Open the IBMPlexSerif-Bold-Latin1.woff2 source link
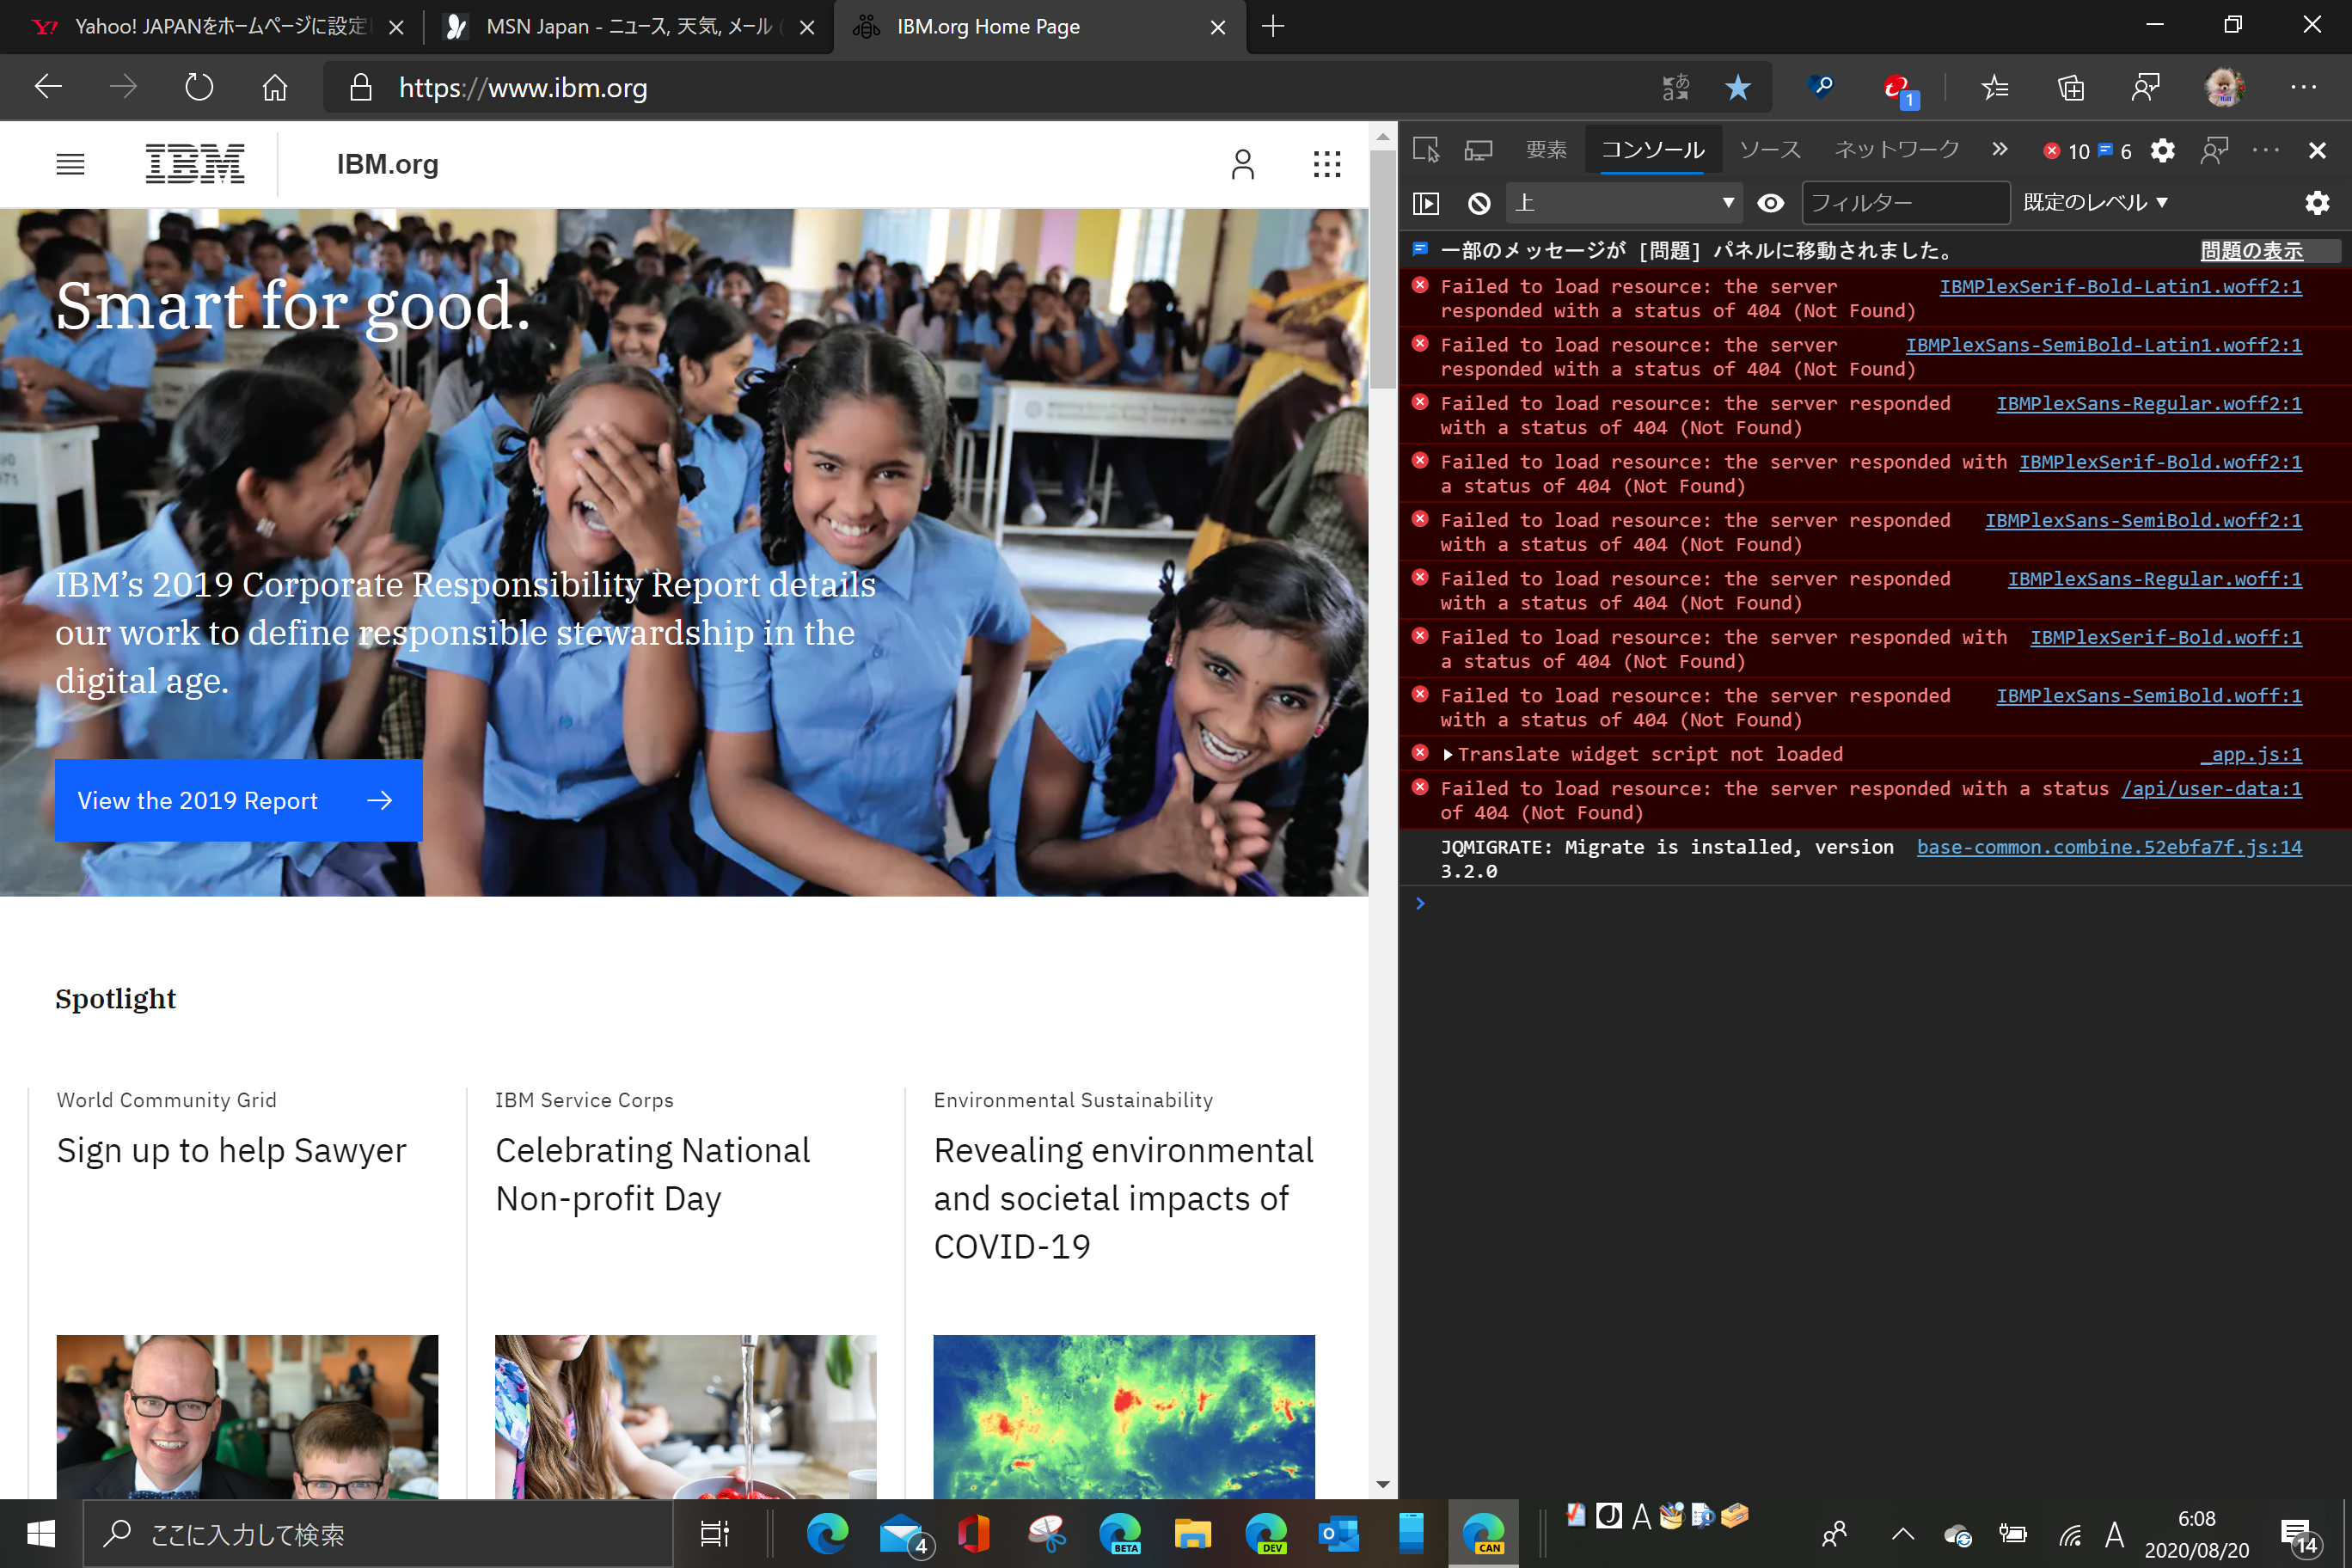The width and height of the screenshot is (2352, 1568). [2120, 287]
